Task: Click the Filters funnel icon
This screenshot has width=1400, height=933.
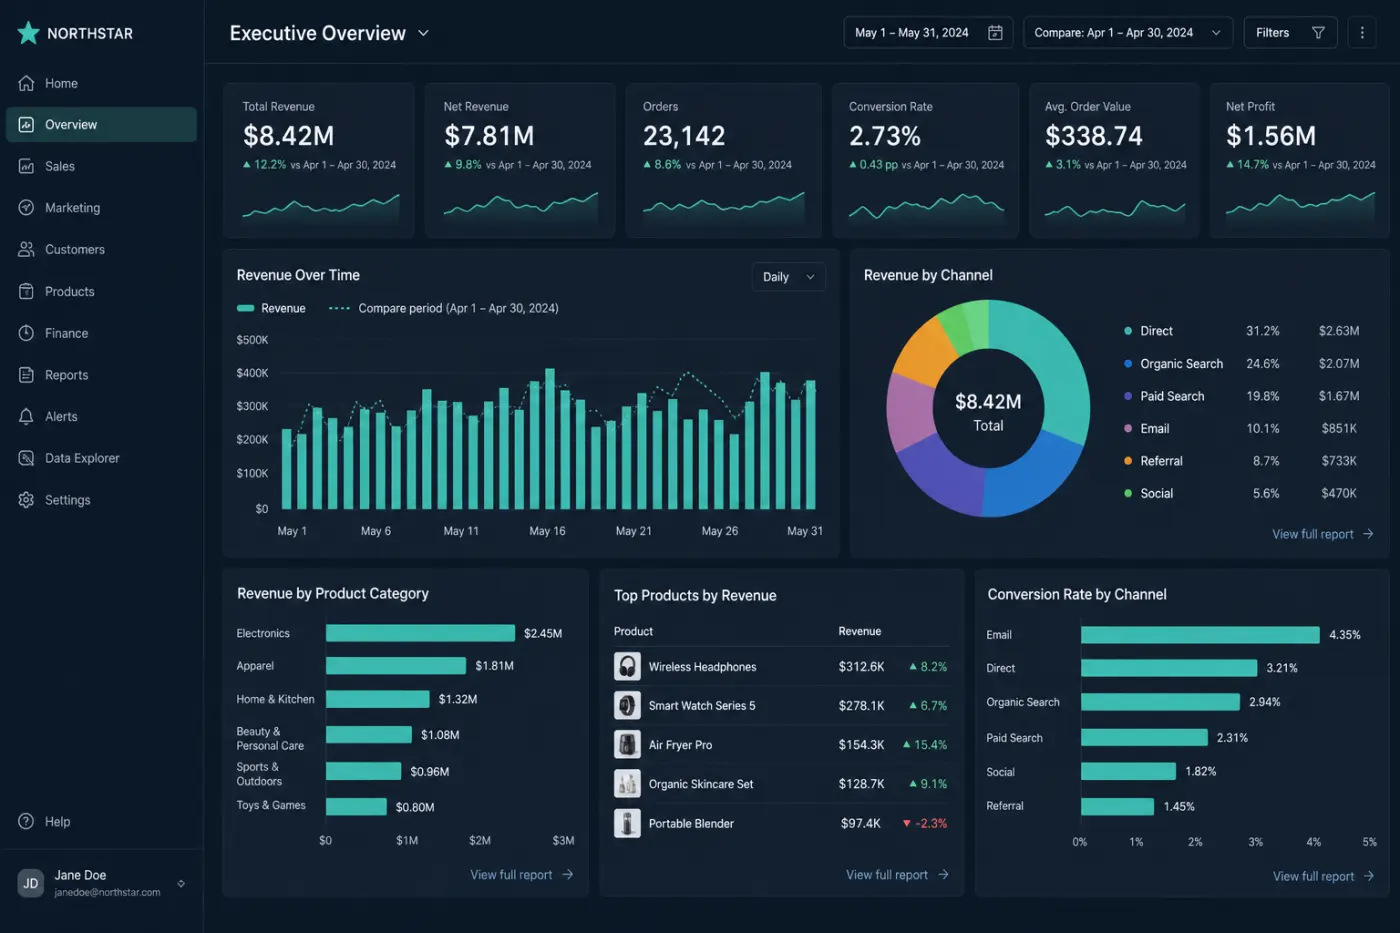Action: point(1318,33)
